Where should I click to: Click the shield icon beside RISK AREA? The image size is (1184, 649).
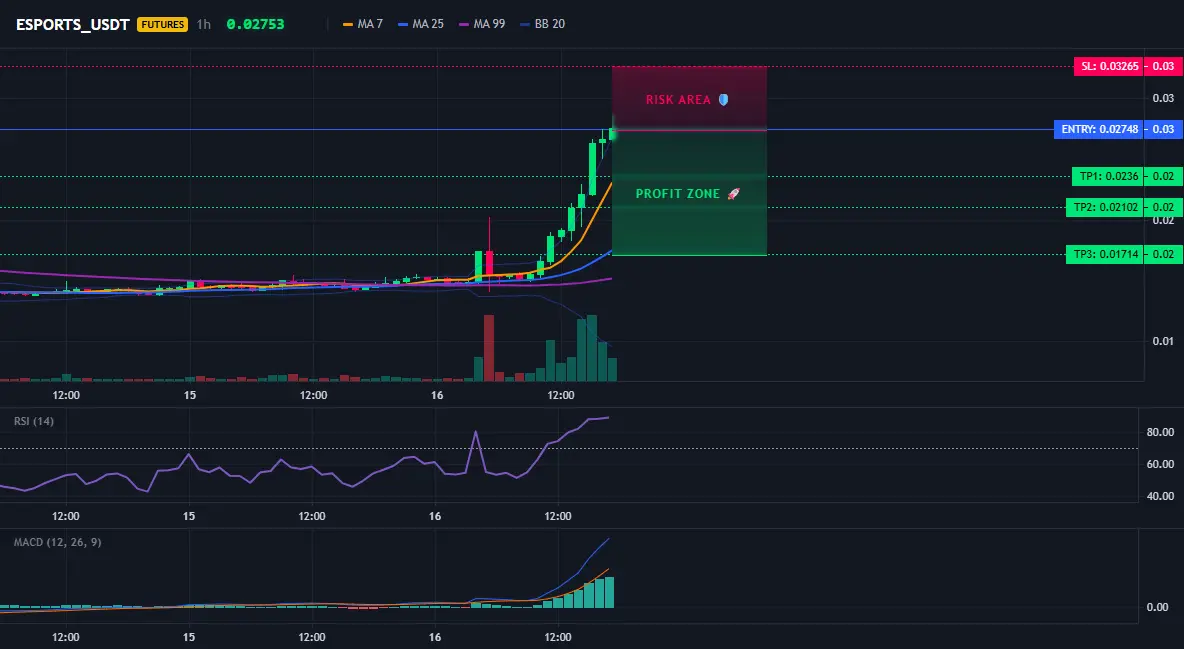723,100
